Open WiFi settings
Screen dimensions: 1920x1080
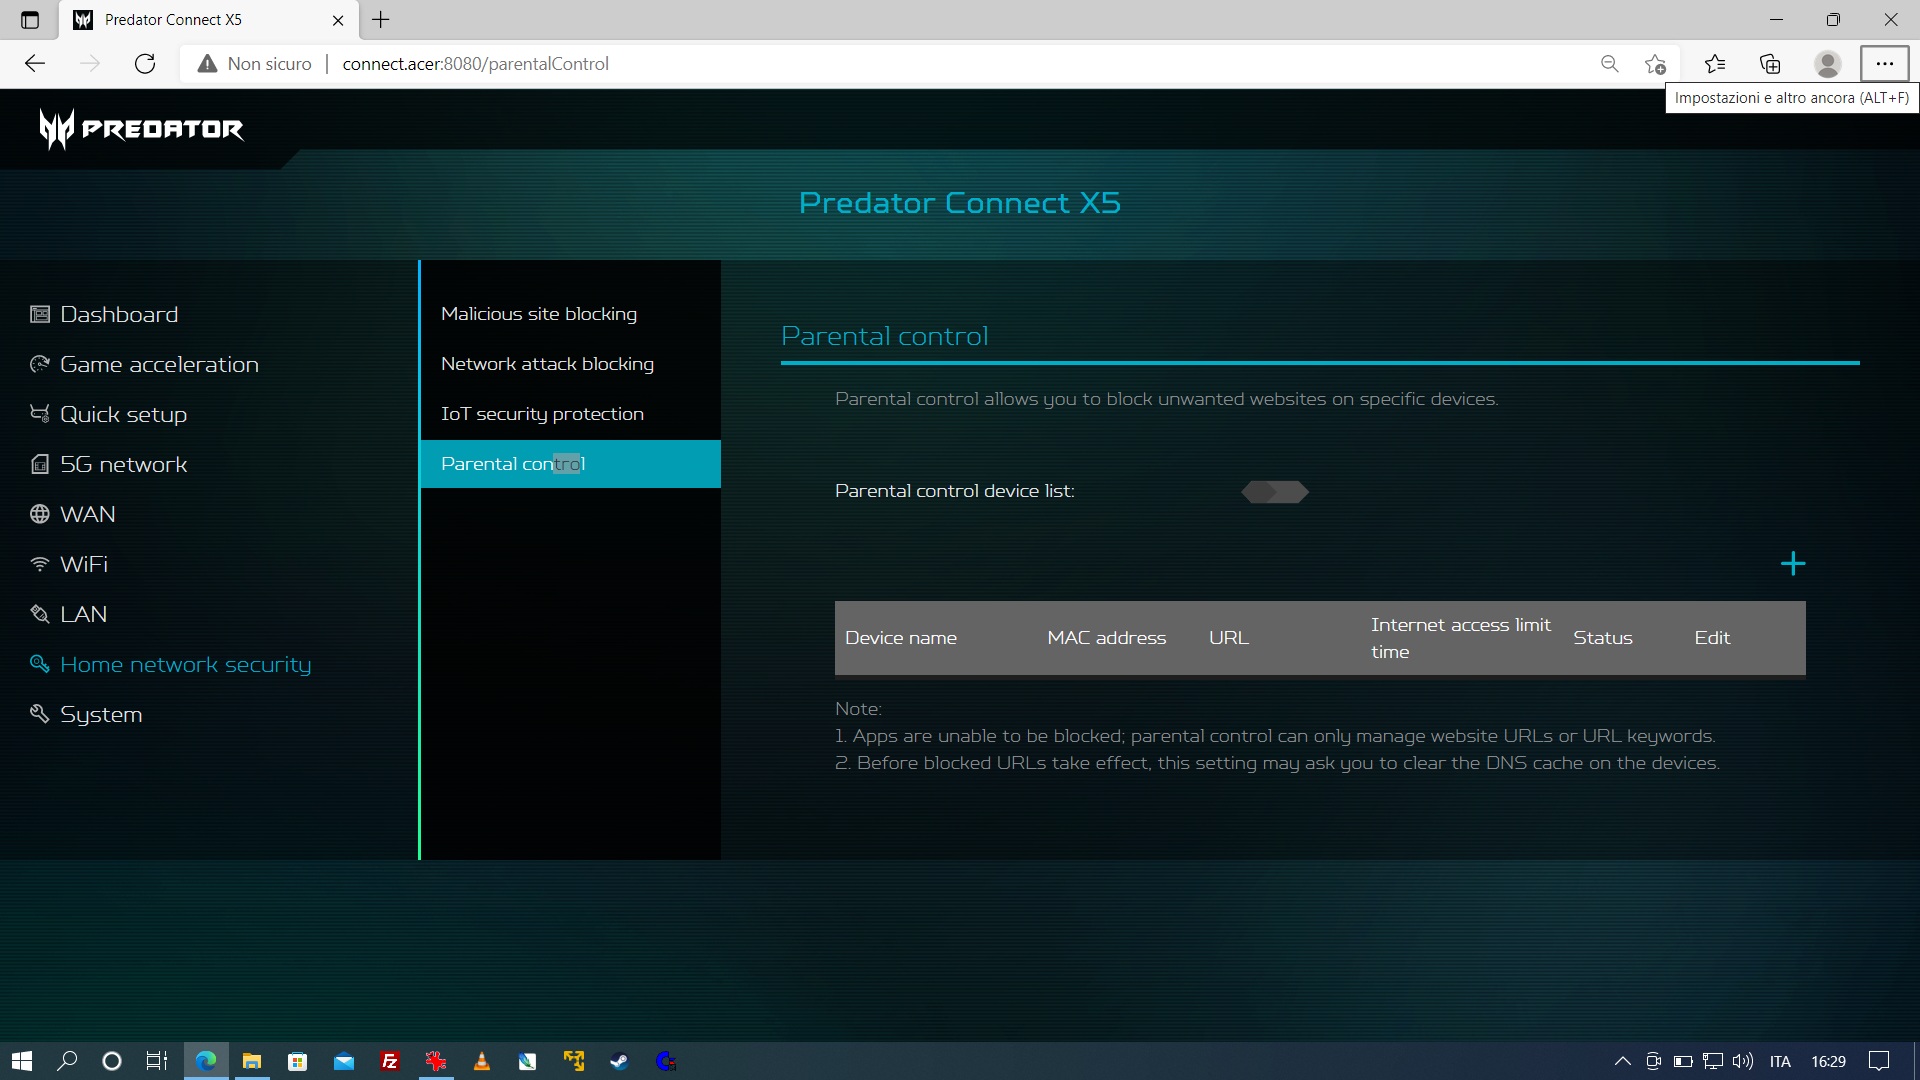(69, 564)
